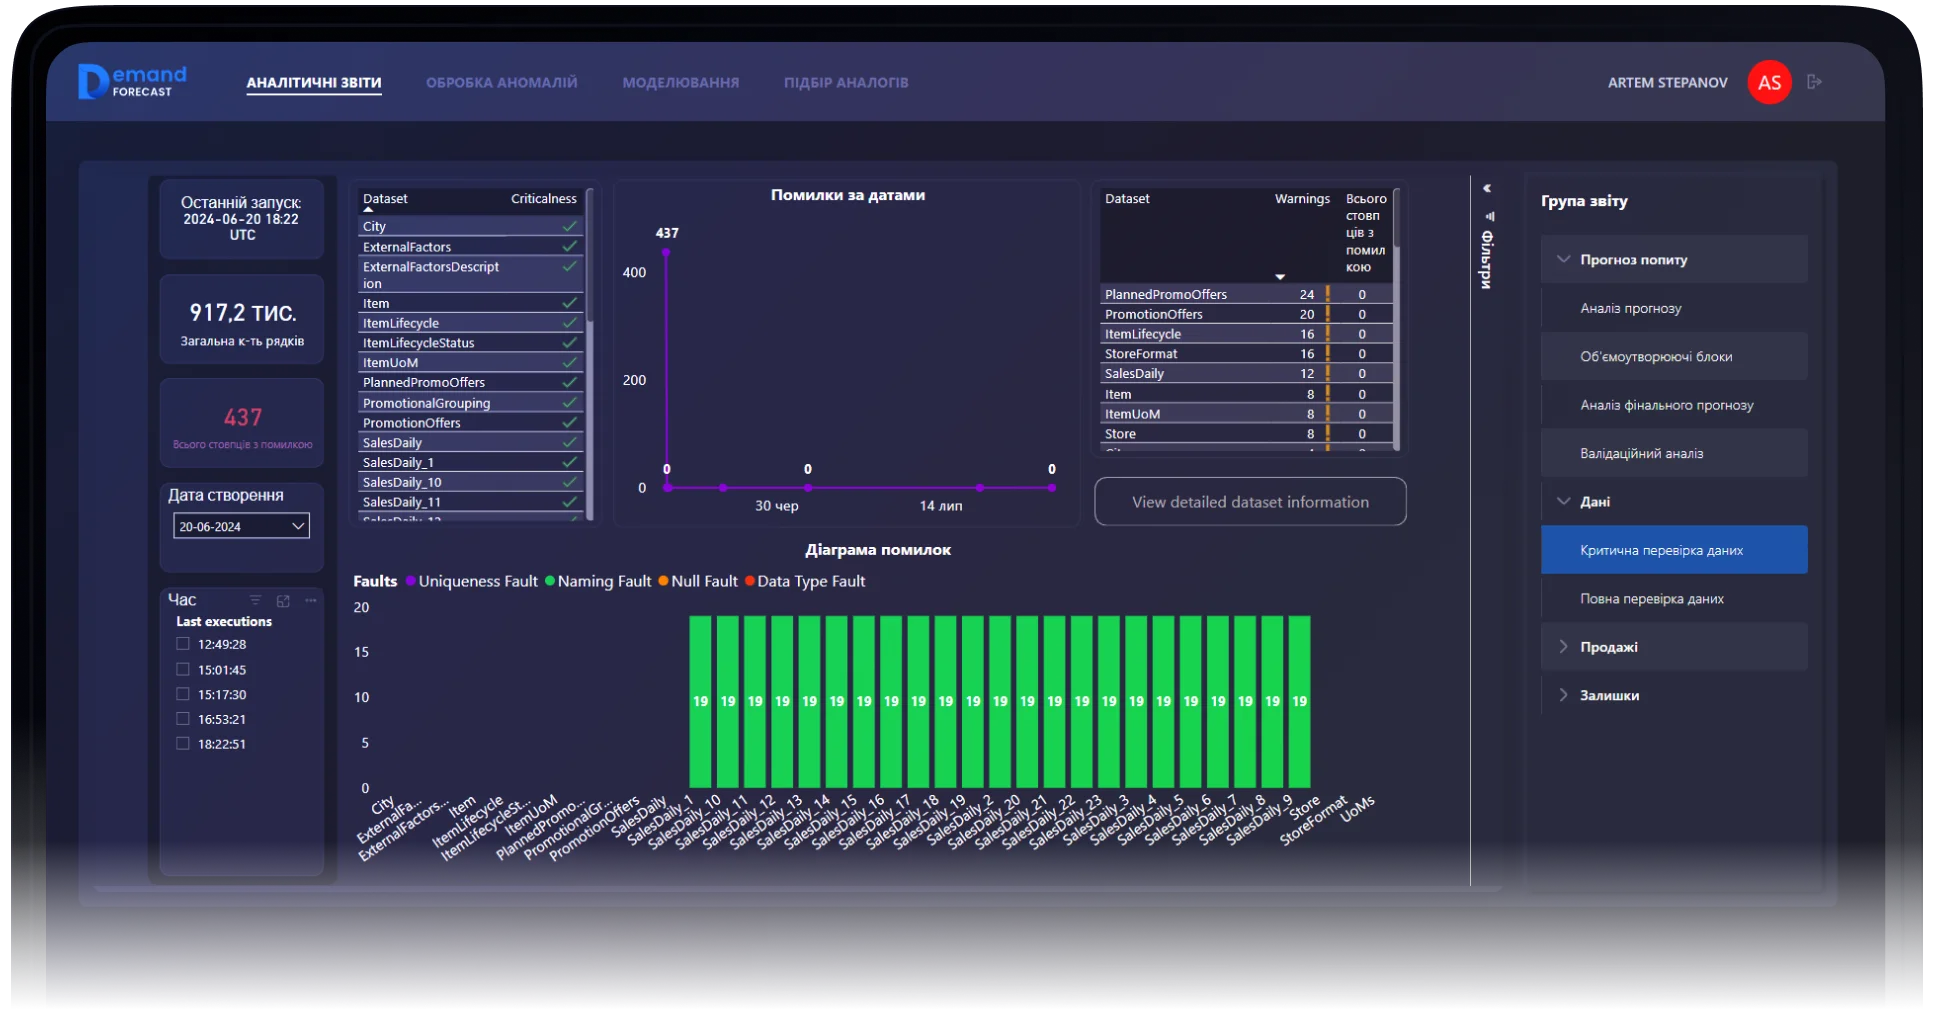Expand the Продажі report group
Viewport: 1934px width, 1010px height.
click(x=1563, y=647)
